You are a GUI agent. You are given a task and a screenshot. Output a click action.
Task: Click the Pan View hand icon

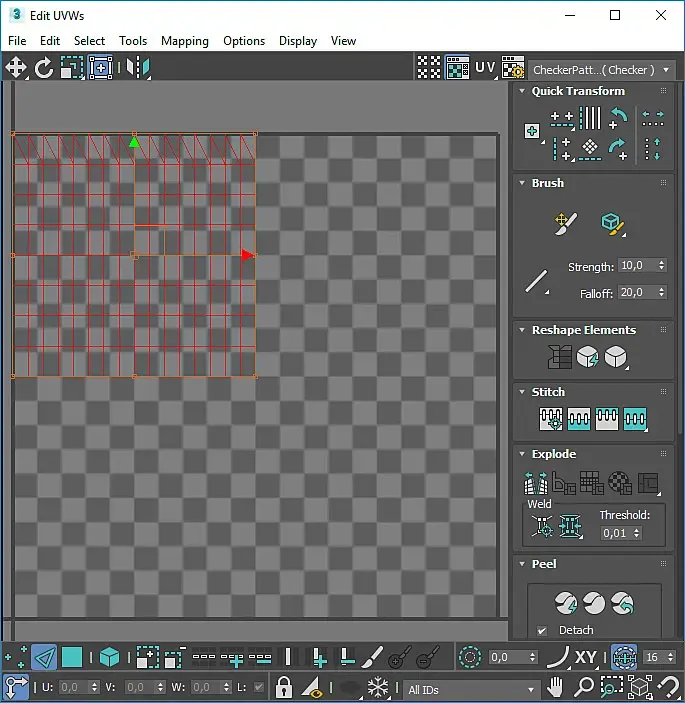[x=557, y=688]
